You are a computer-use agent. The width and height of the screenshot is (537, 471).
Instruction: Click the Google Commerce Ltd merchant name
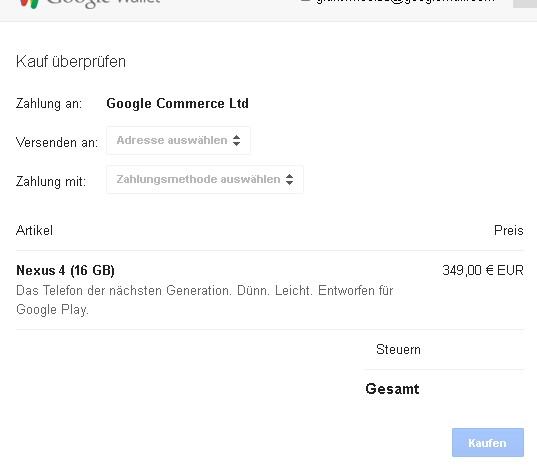[177, 103]
